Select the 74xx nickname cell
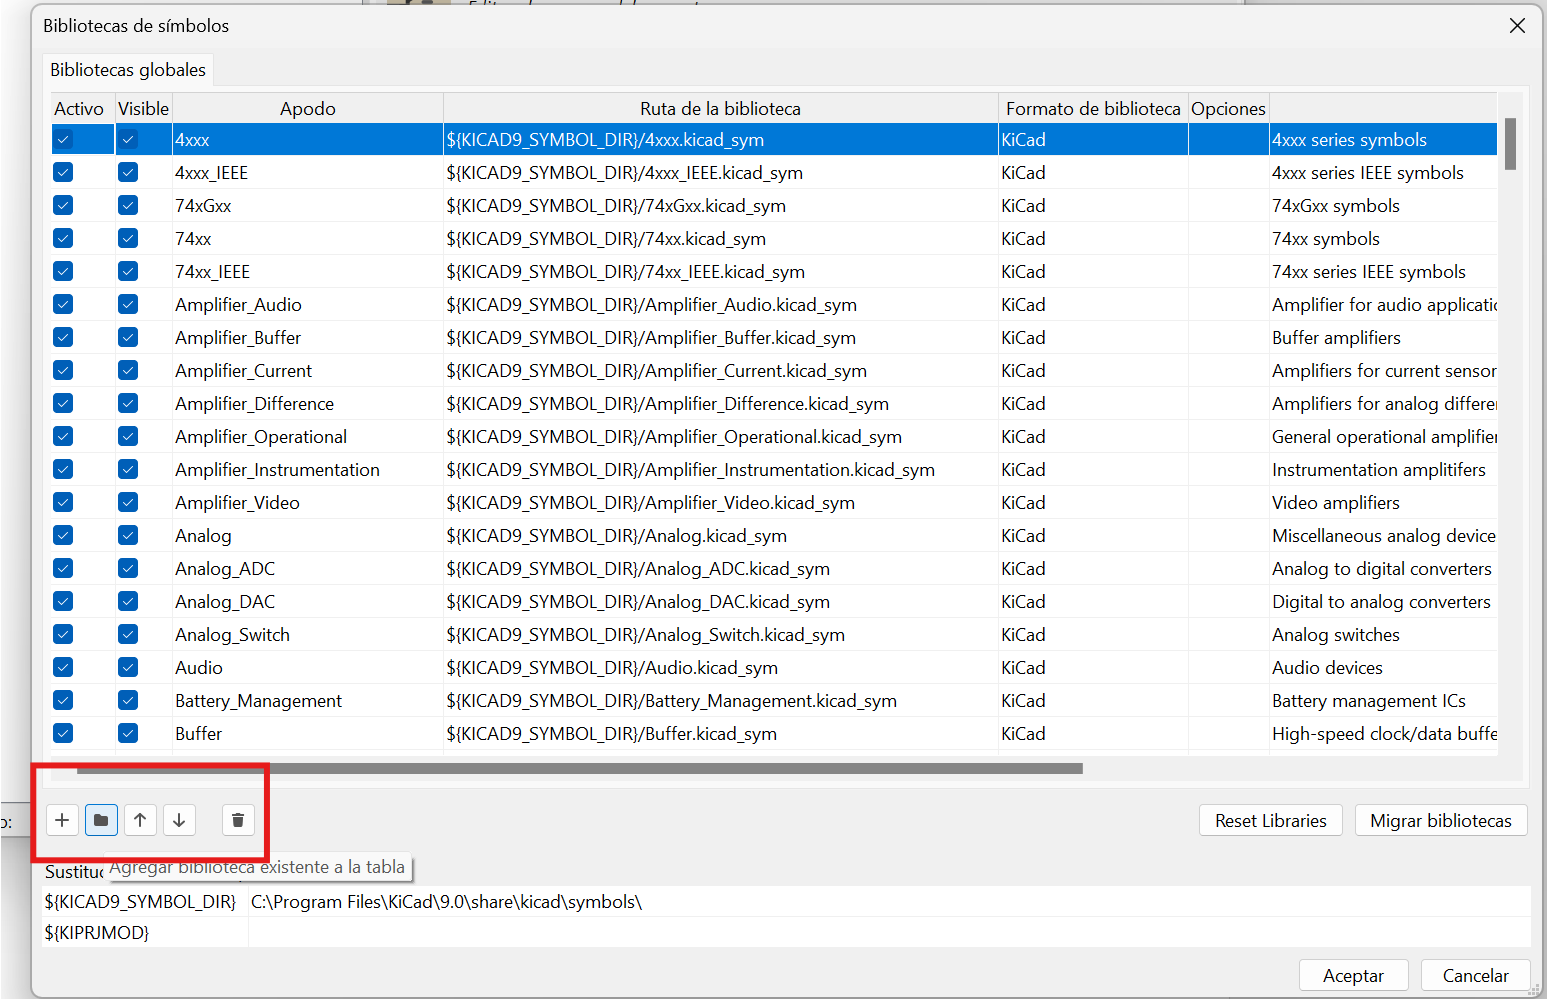The height and width of the screenshot is (999, 1547). click(x=308, y=238)
